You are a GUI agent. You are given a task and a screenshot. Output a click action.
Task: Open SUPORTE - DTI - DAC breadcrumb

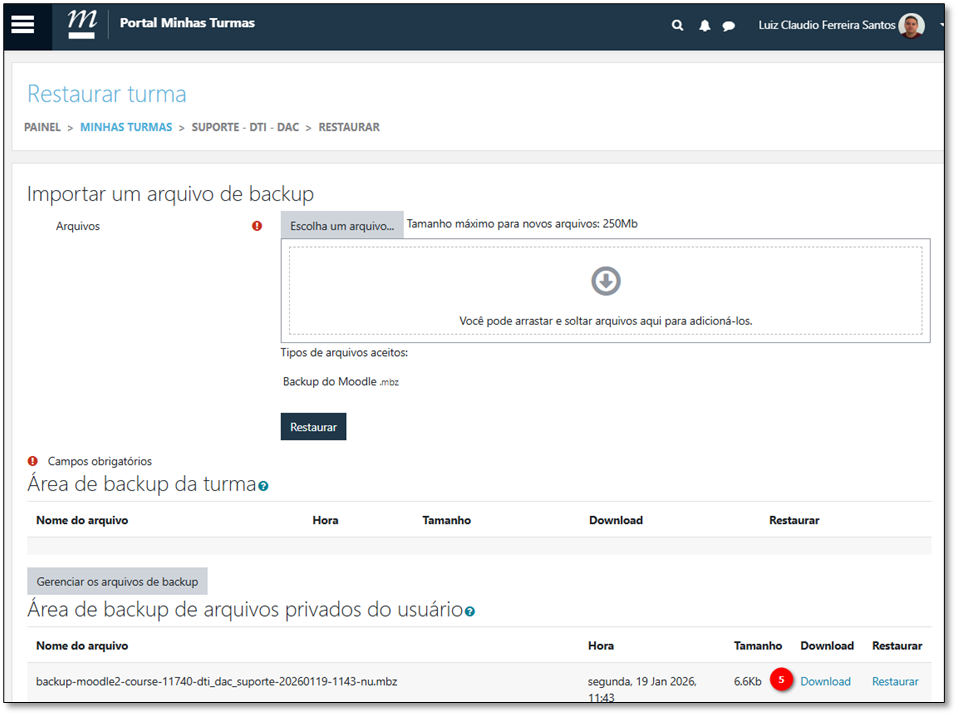point(245,127)
